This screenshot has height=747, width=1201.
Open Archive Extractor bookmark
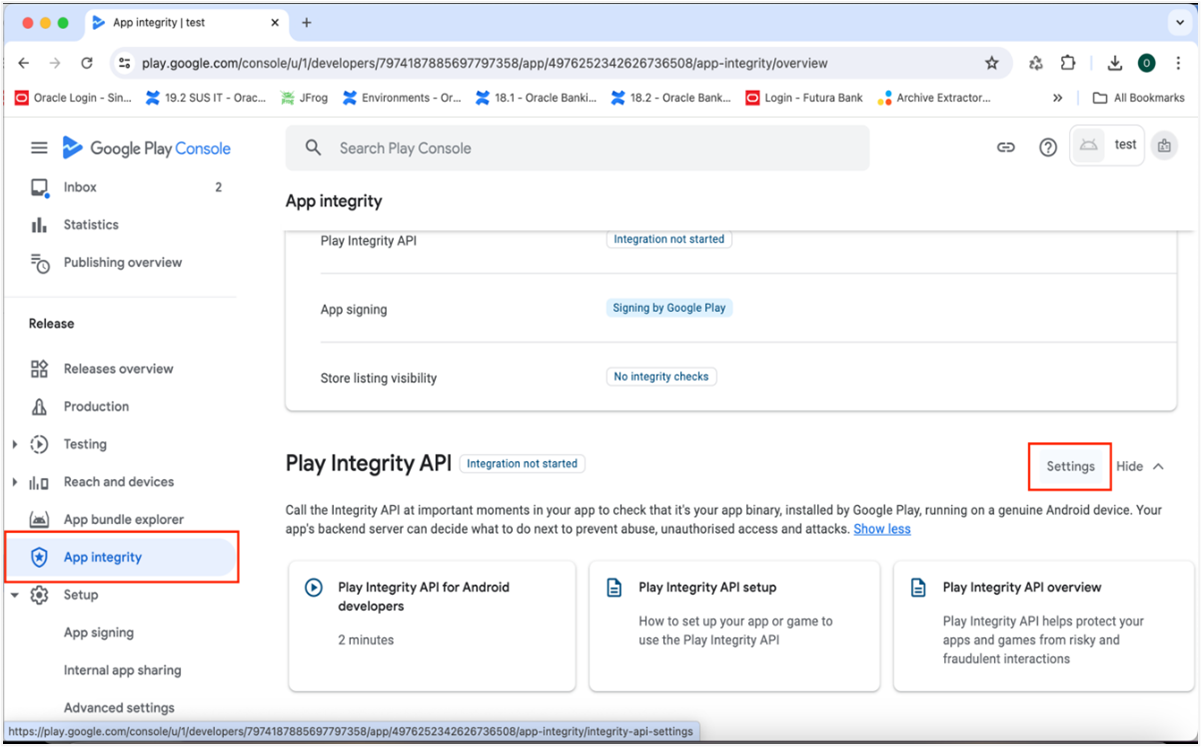(934, 98)
